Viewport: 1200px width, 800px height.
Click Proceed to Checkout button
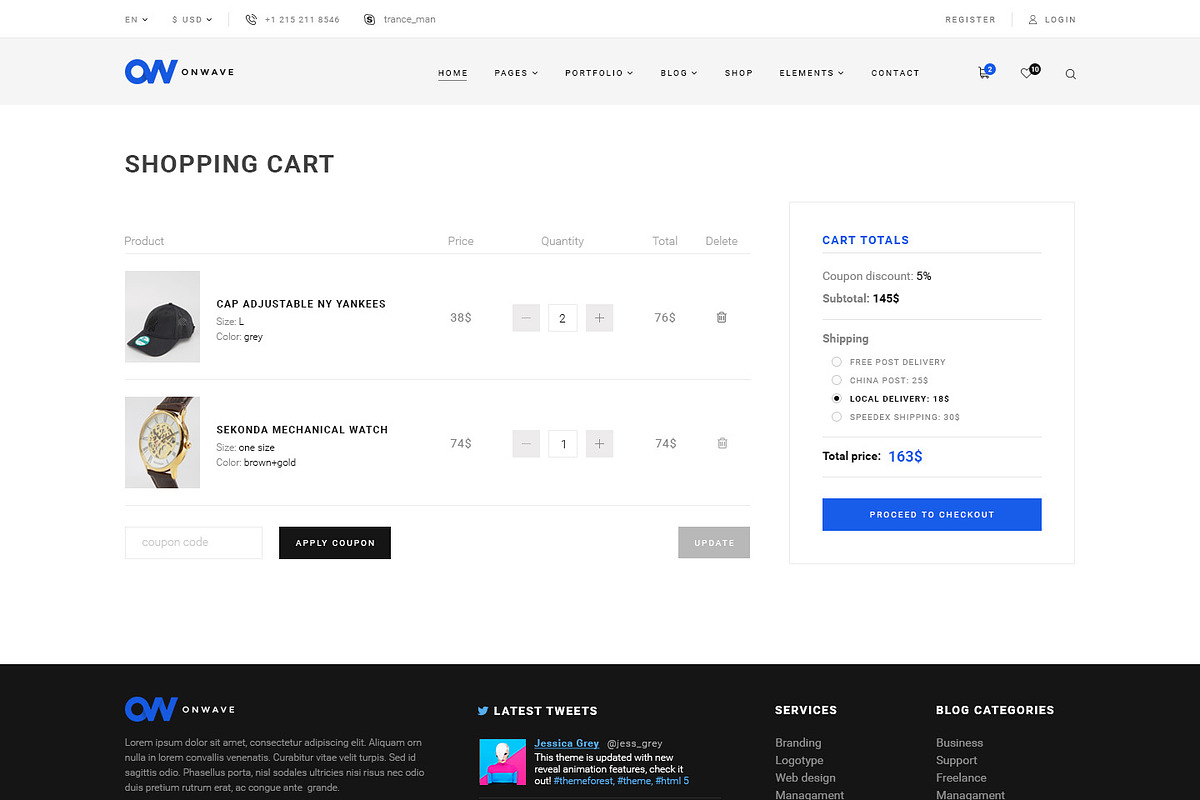click(932, 514)
